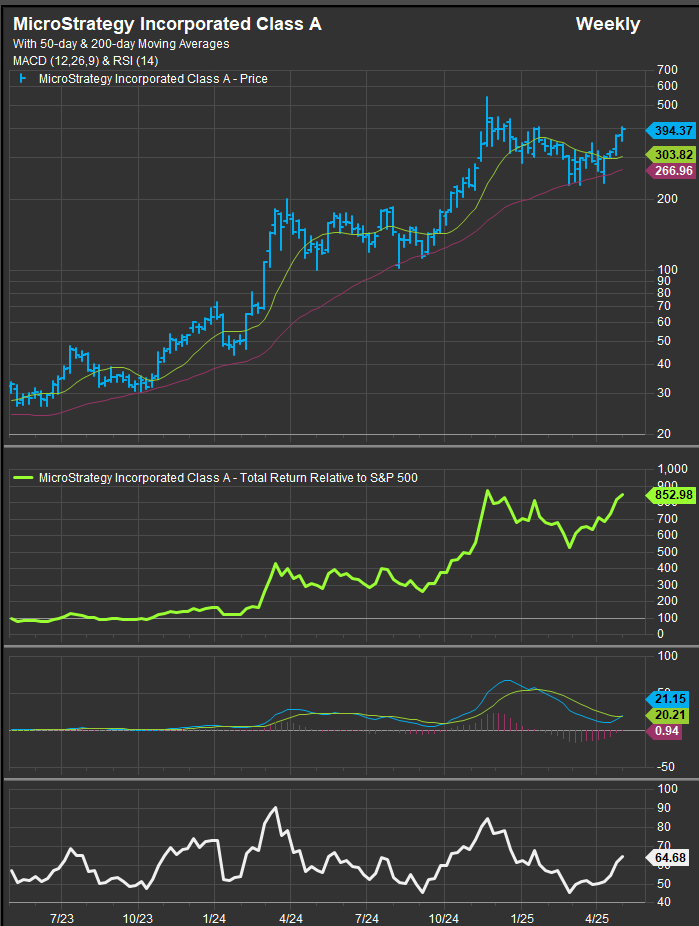Click the 7/23 date axis label

(62, 918)
